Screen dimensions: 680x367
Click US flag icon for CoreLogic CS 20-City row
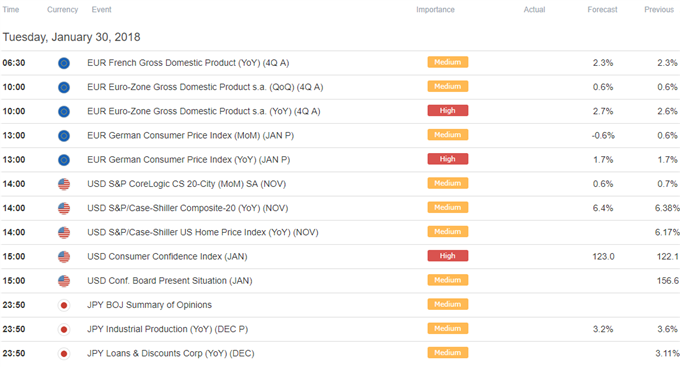64,184
